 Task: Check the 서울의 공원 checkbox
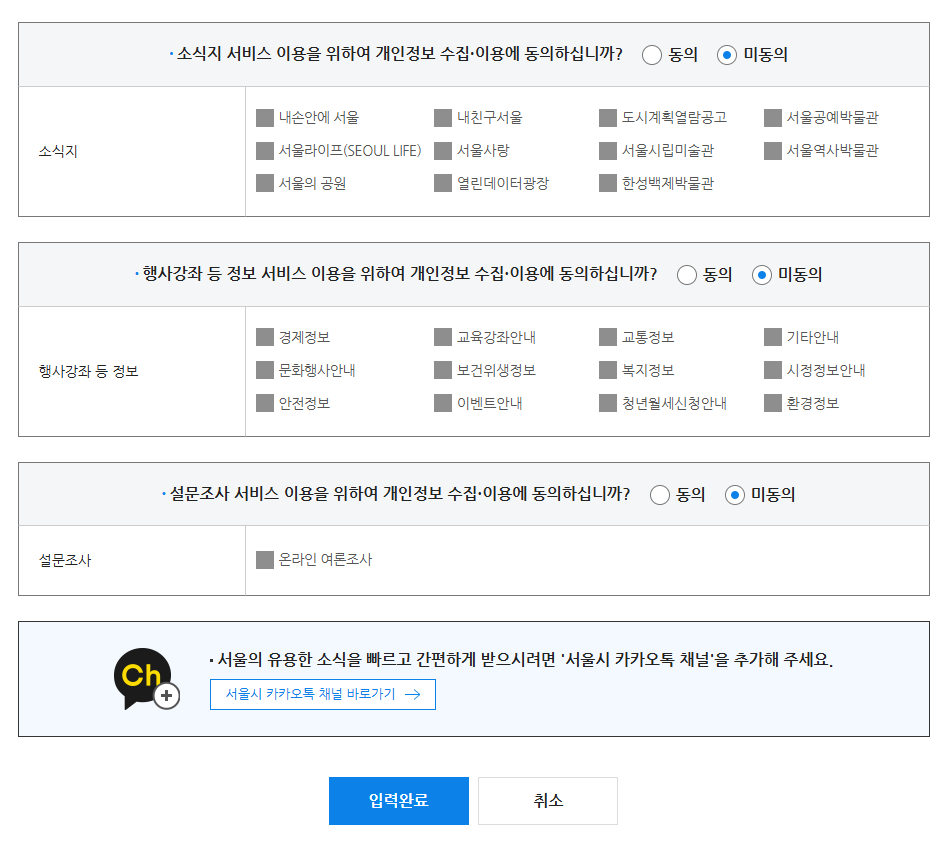coord(265,183)
